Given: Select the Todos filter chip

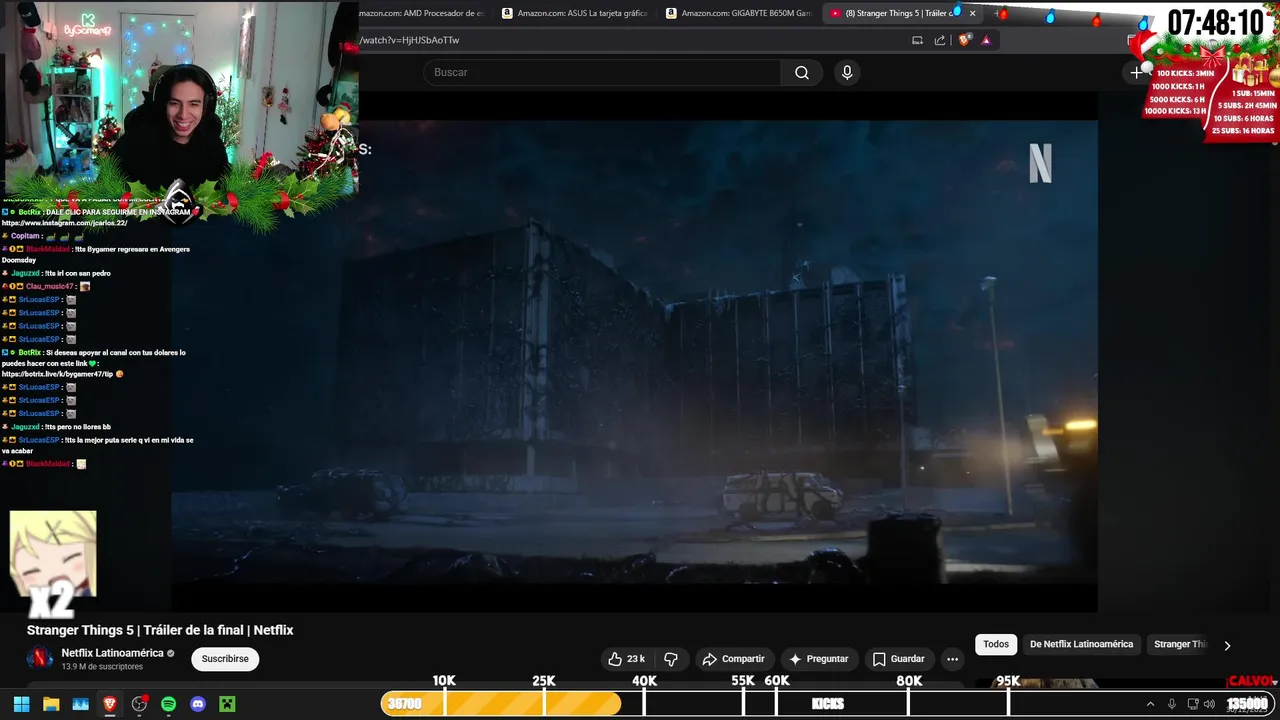Looking at the screenshot, I should pos(996,644).
